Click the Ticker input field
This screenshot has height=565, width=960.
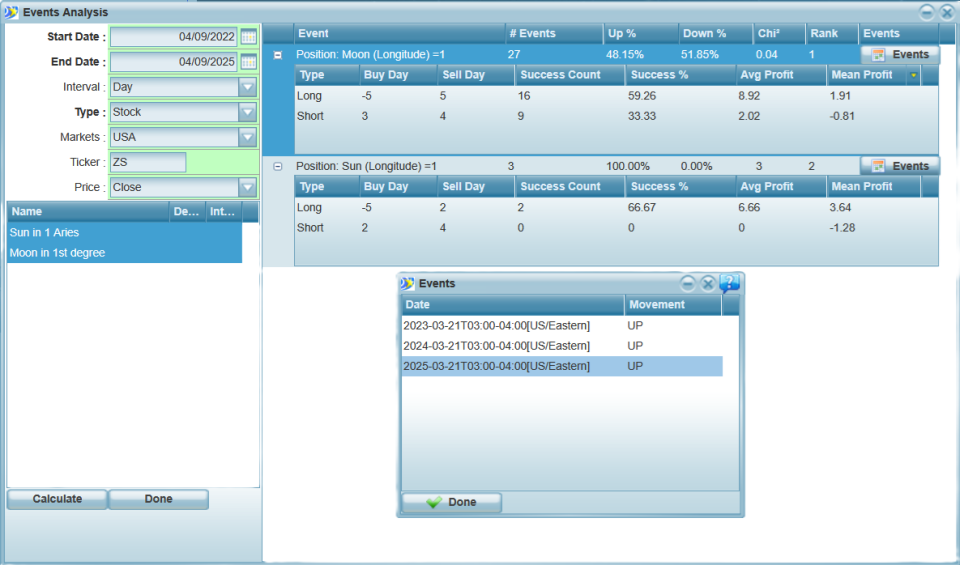pos(148,162)
